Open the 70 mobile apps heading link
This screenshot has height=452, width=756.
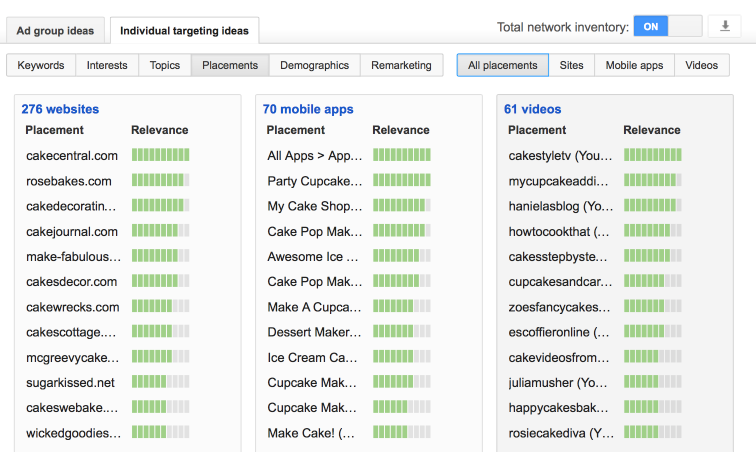point(307,109)
